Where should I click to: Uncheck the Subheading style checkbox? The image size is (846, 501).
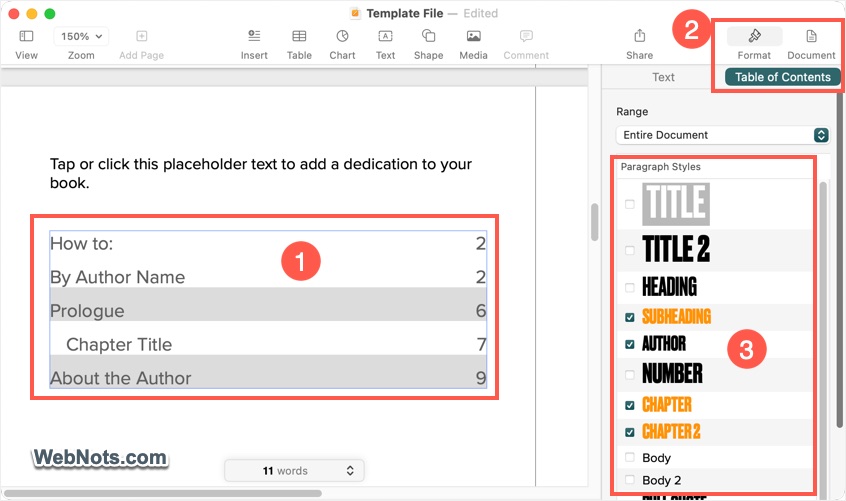coord(630,317)
